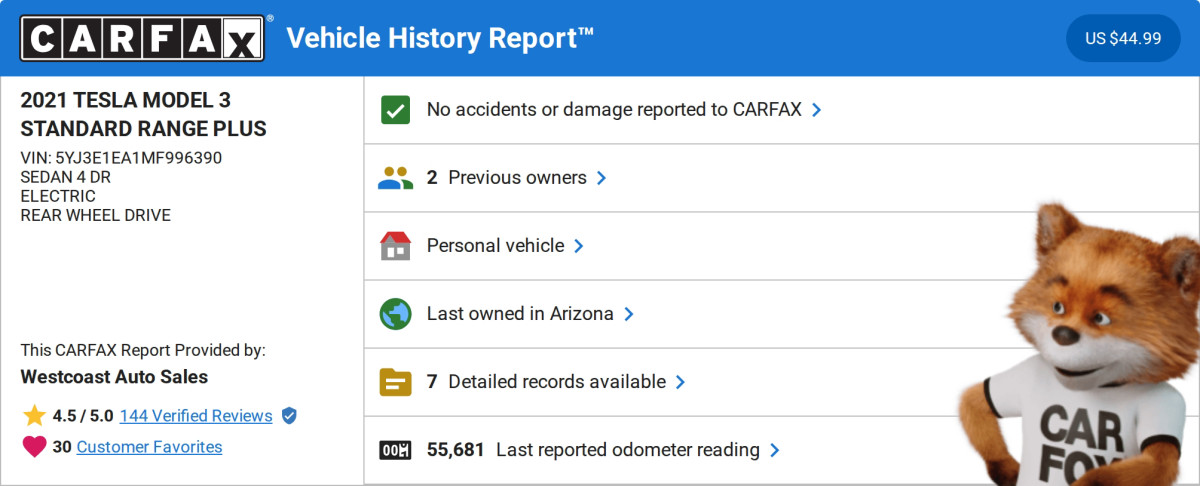Click the odometer reading icon
This screenshot has height=486, width=1200.
pyautogui.click(x=396, y=450)
